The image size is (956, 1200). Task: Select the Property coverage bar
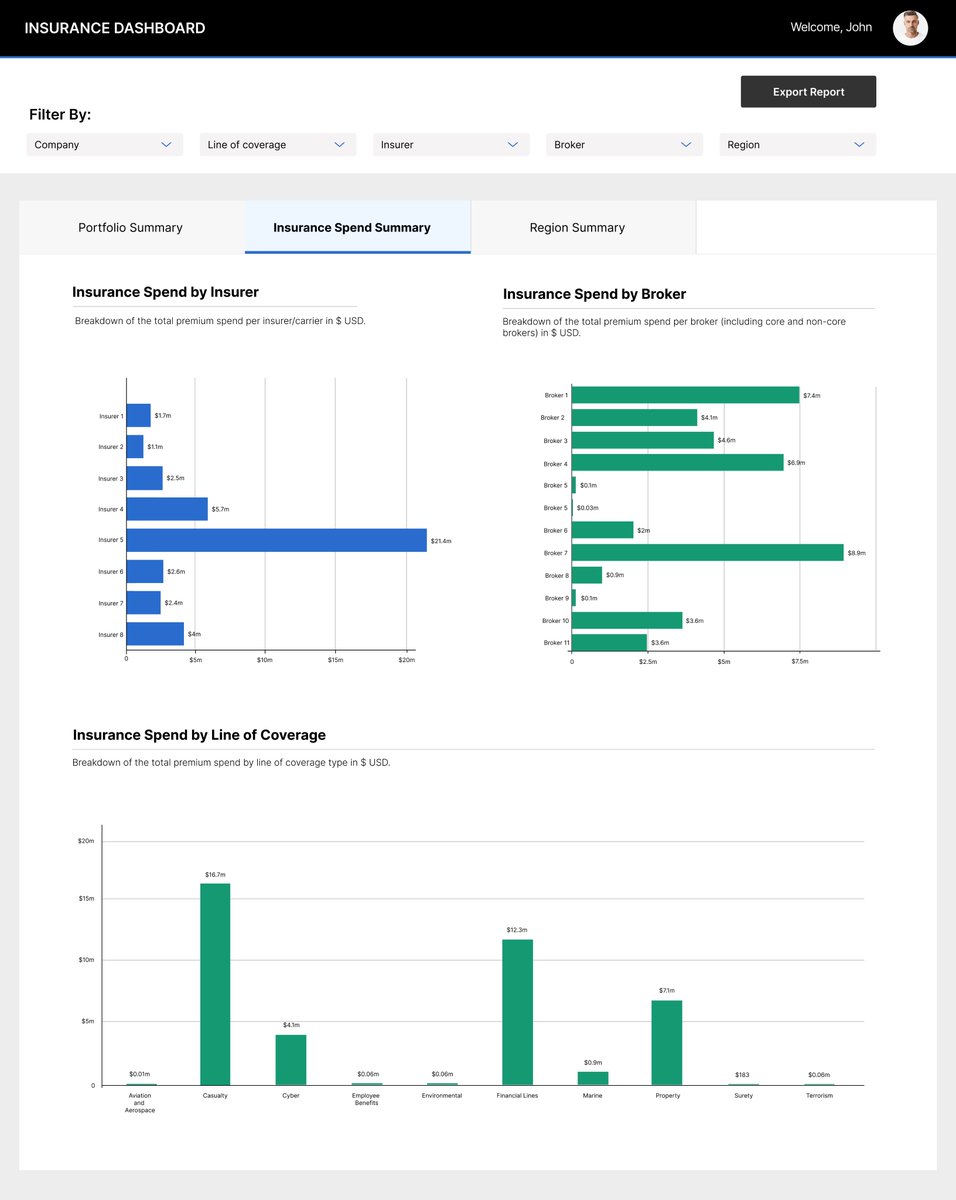(x=667, y=1043)
